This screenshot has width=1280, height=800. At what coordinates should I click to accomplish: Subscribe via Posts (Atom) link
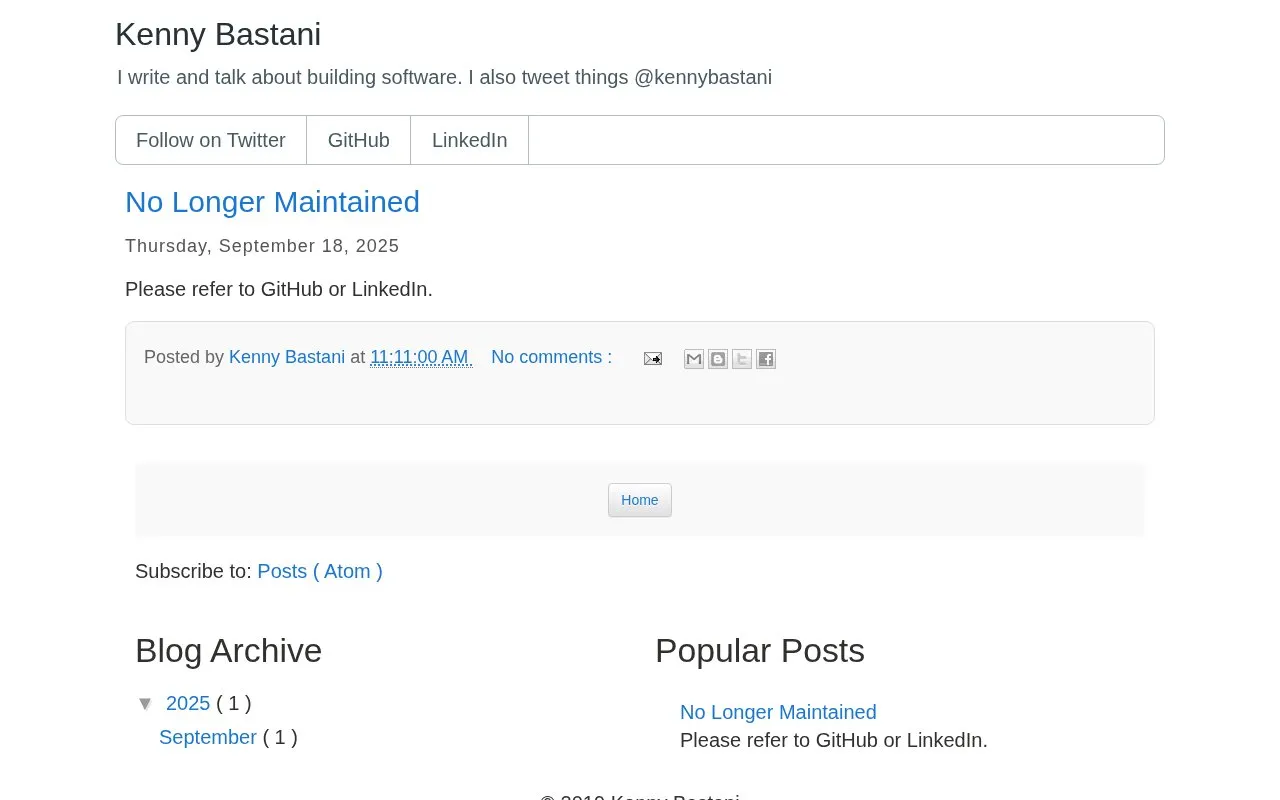320,571
